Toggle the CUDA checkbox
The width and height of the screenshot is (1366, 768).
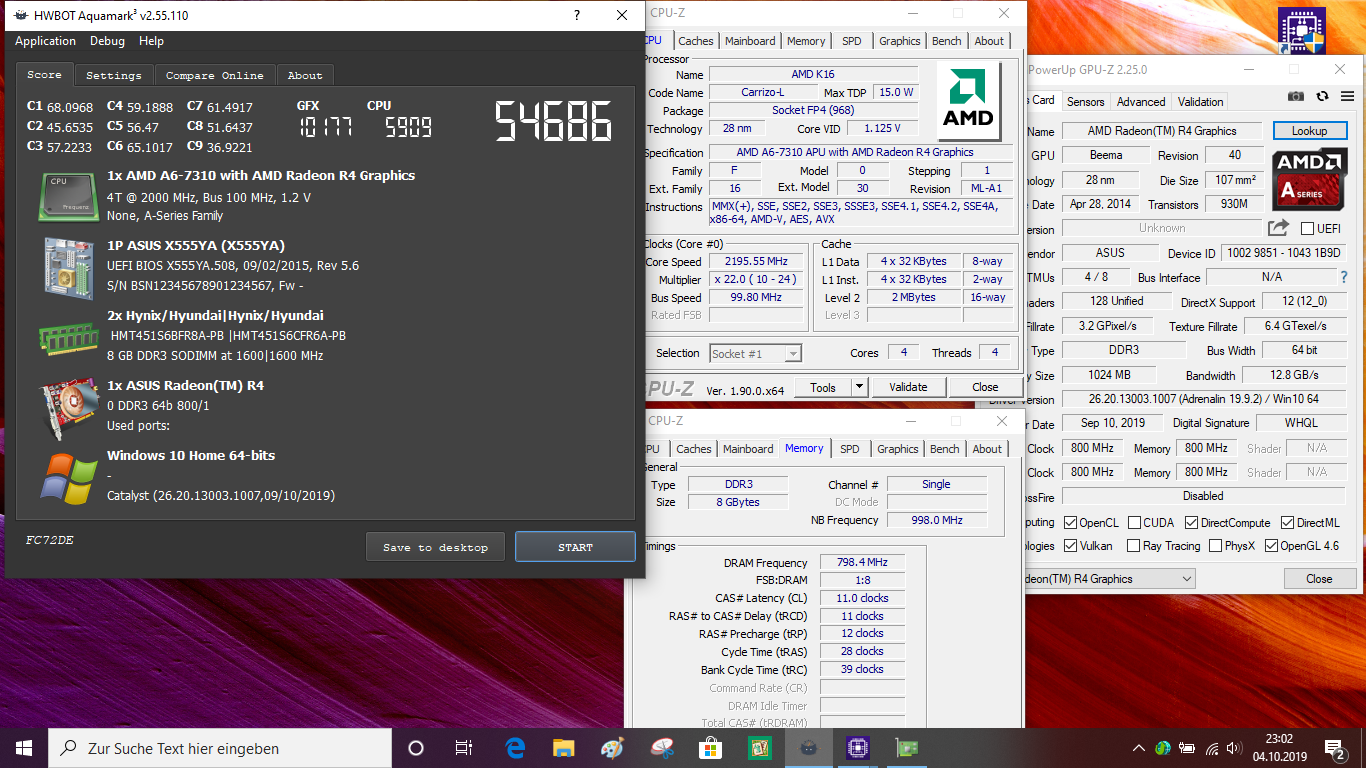click(x=1133, y=523)
